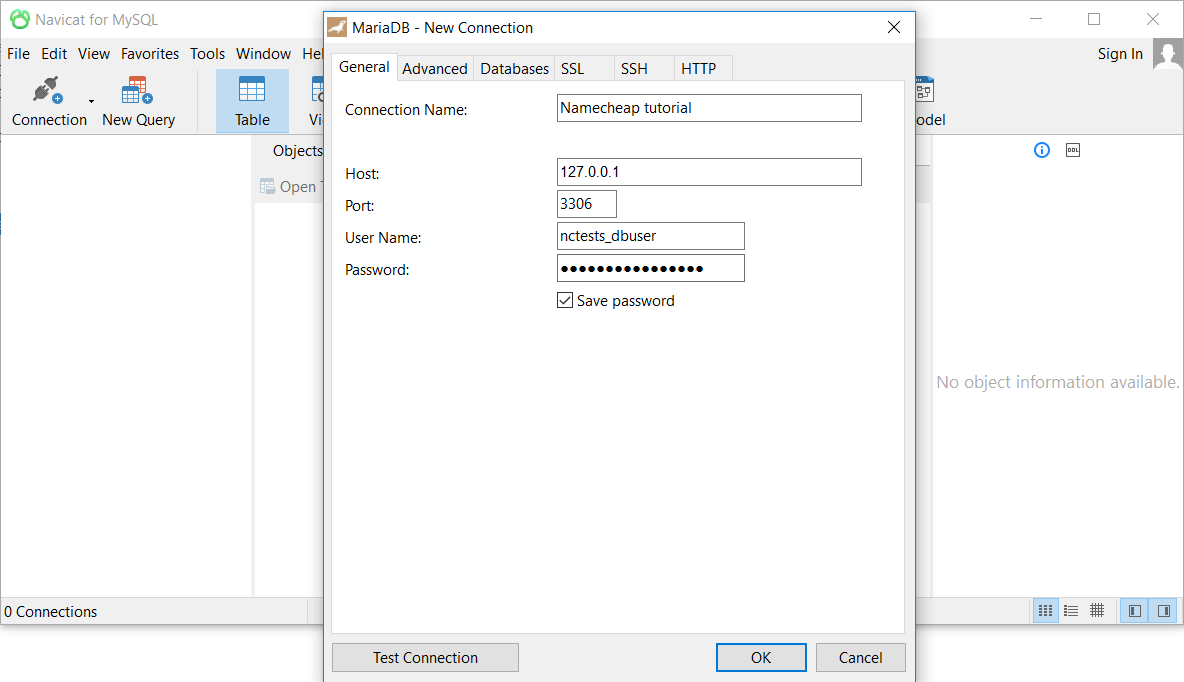Close the New Connection dialog
This screenshot has height=682, width=1184.
894,27
